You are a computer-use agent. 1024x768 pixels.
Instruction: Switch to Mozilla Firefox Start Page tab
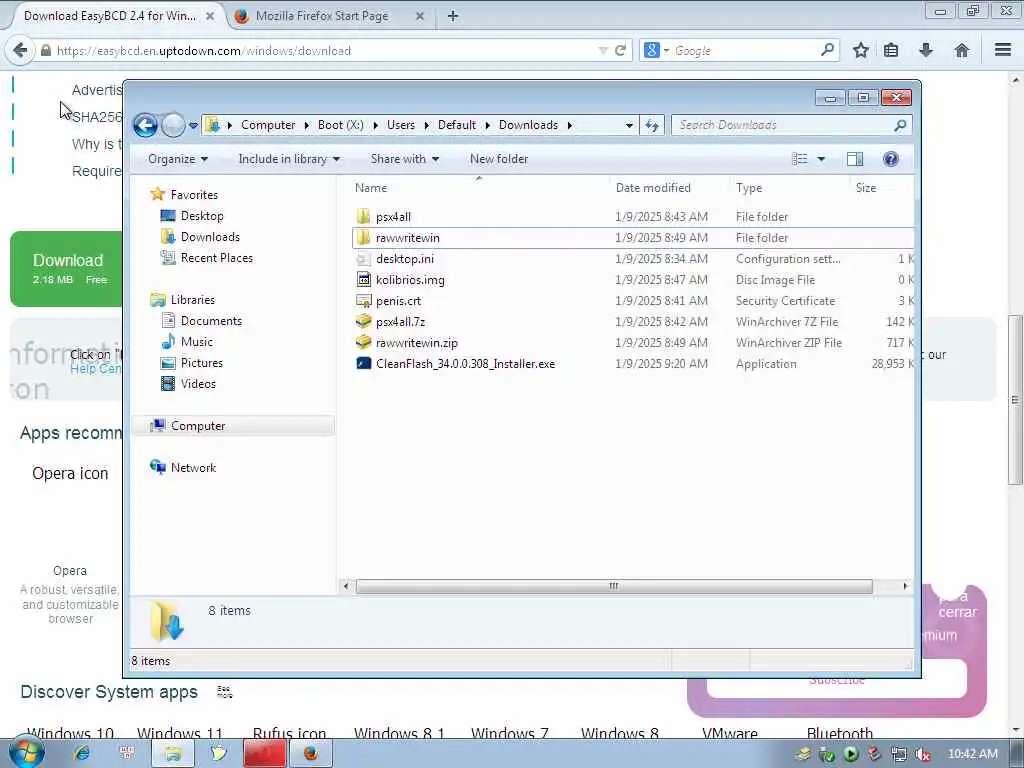[x=322, y=16]
